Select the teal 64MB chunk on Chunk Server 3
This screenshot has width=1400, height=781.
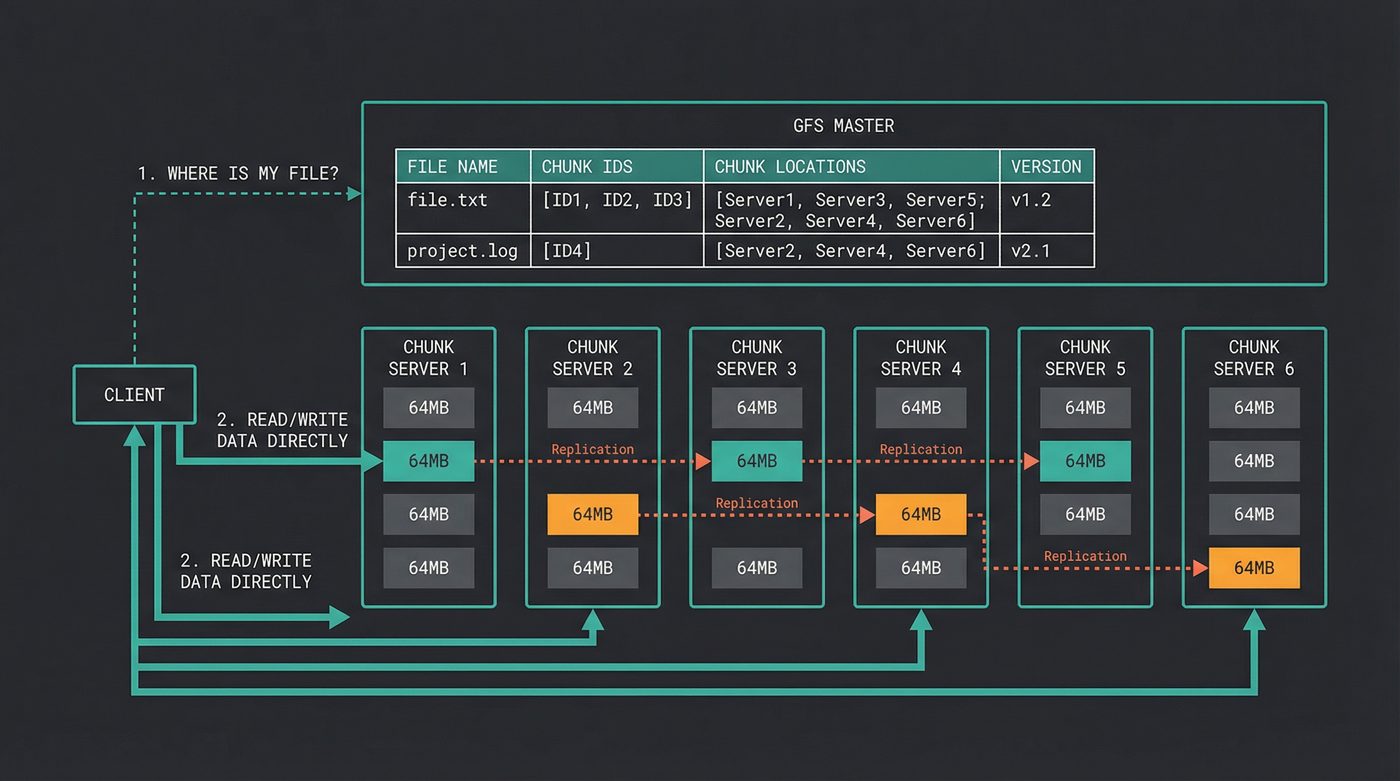pyautogui.click(x=757, y=461)
